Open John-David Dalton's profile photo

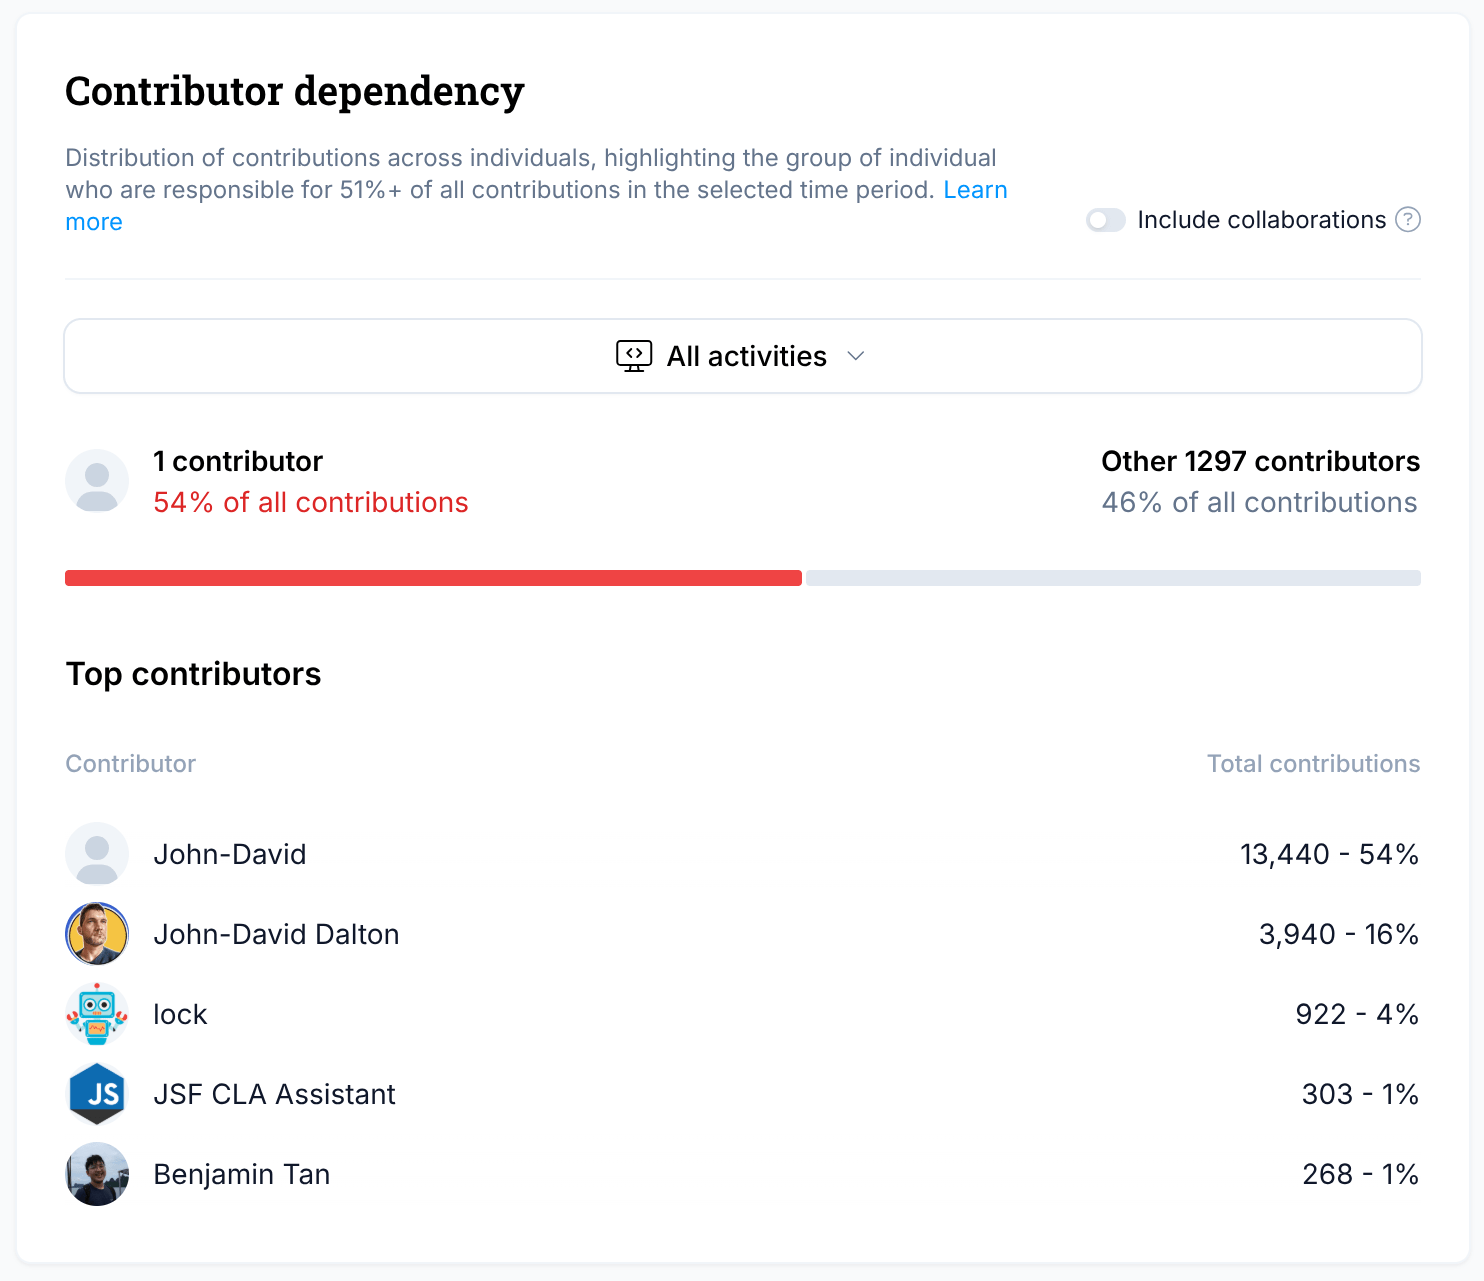tap(97, 934)
